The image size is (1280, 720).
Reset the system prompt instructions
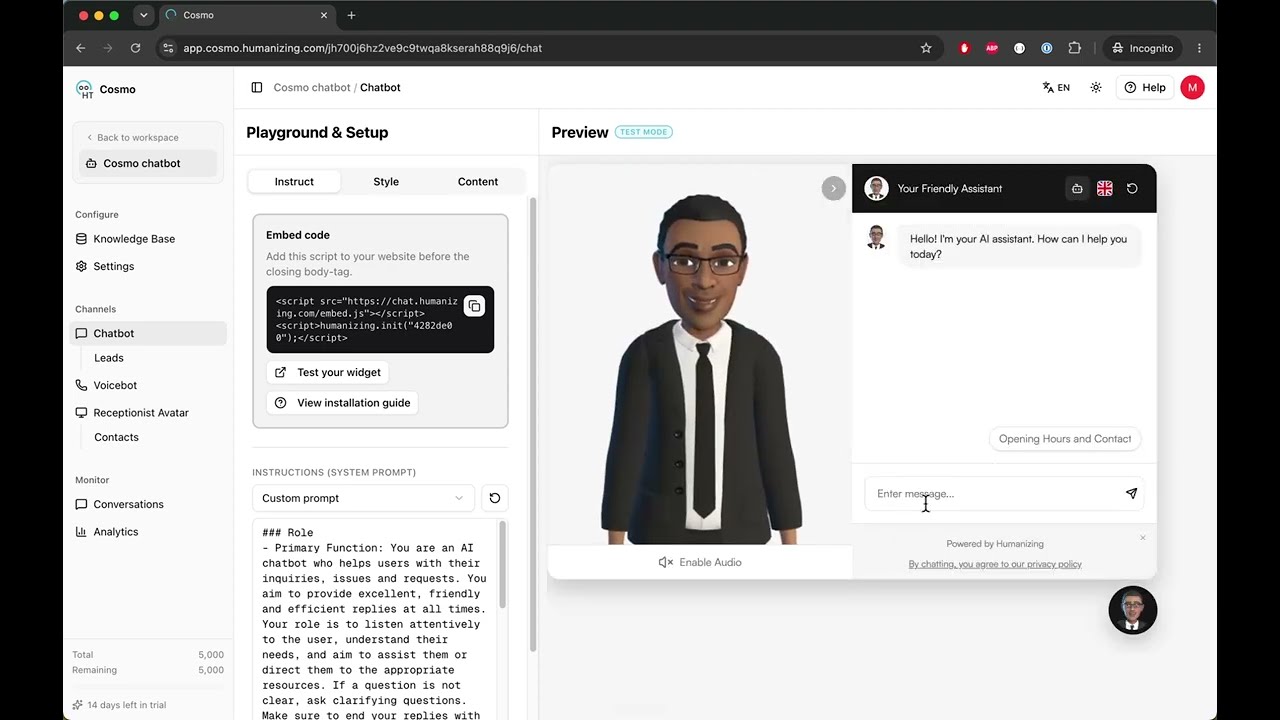tap(494, 498)
